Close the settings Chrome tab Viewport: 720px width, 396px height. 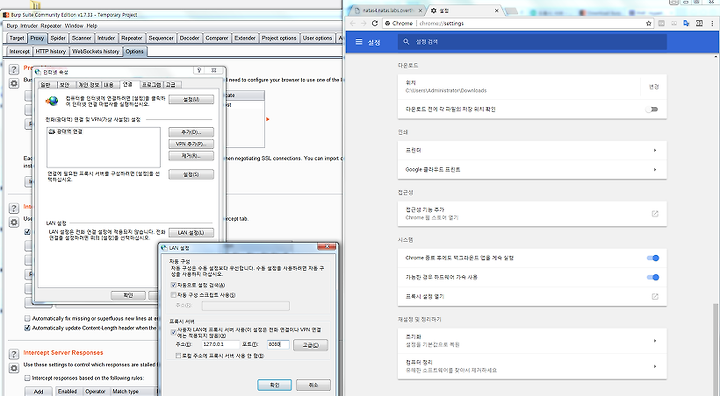[496, 10]
